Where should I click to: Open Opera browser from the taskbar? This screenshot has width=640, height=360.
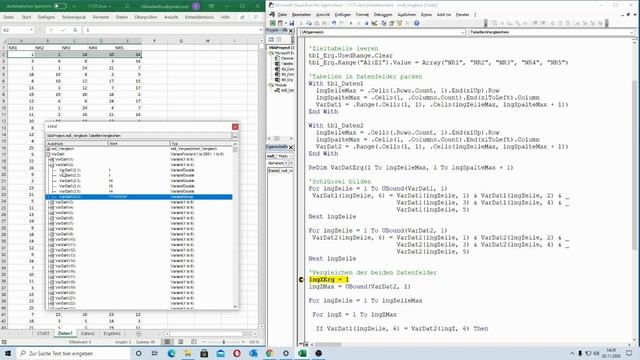pos(237,353)
